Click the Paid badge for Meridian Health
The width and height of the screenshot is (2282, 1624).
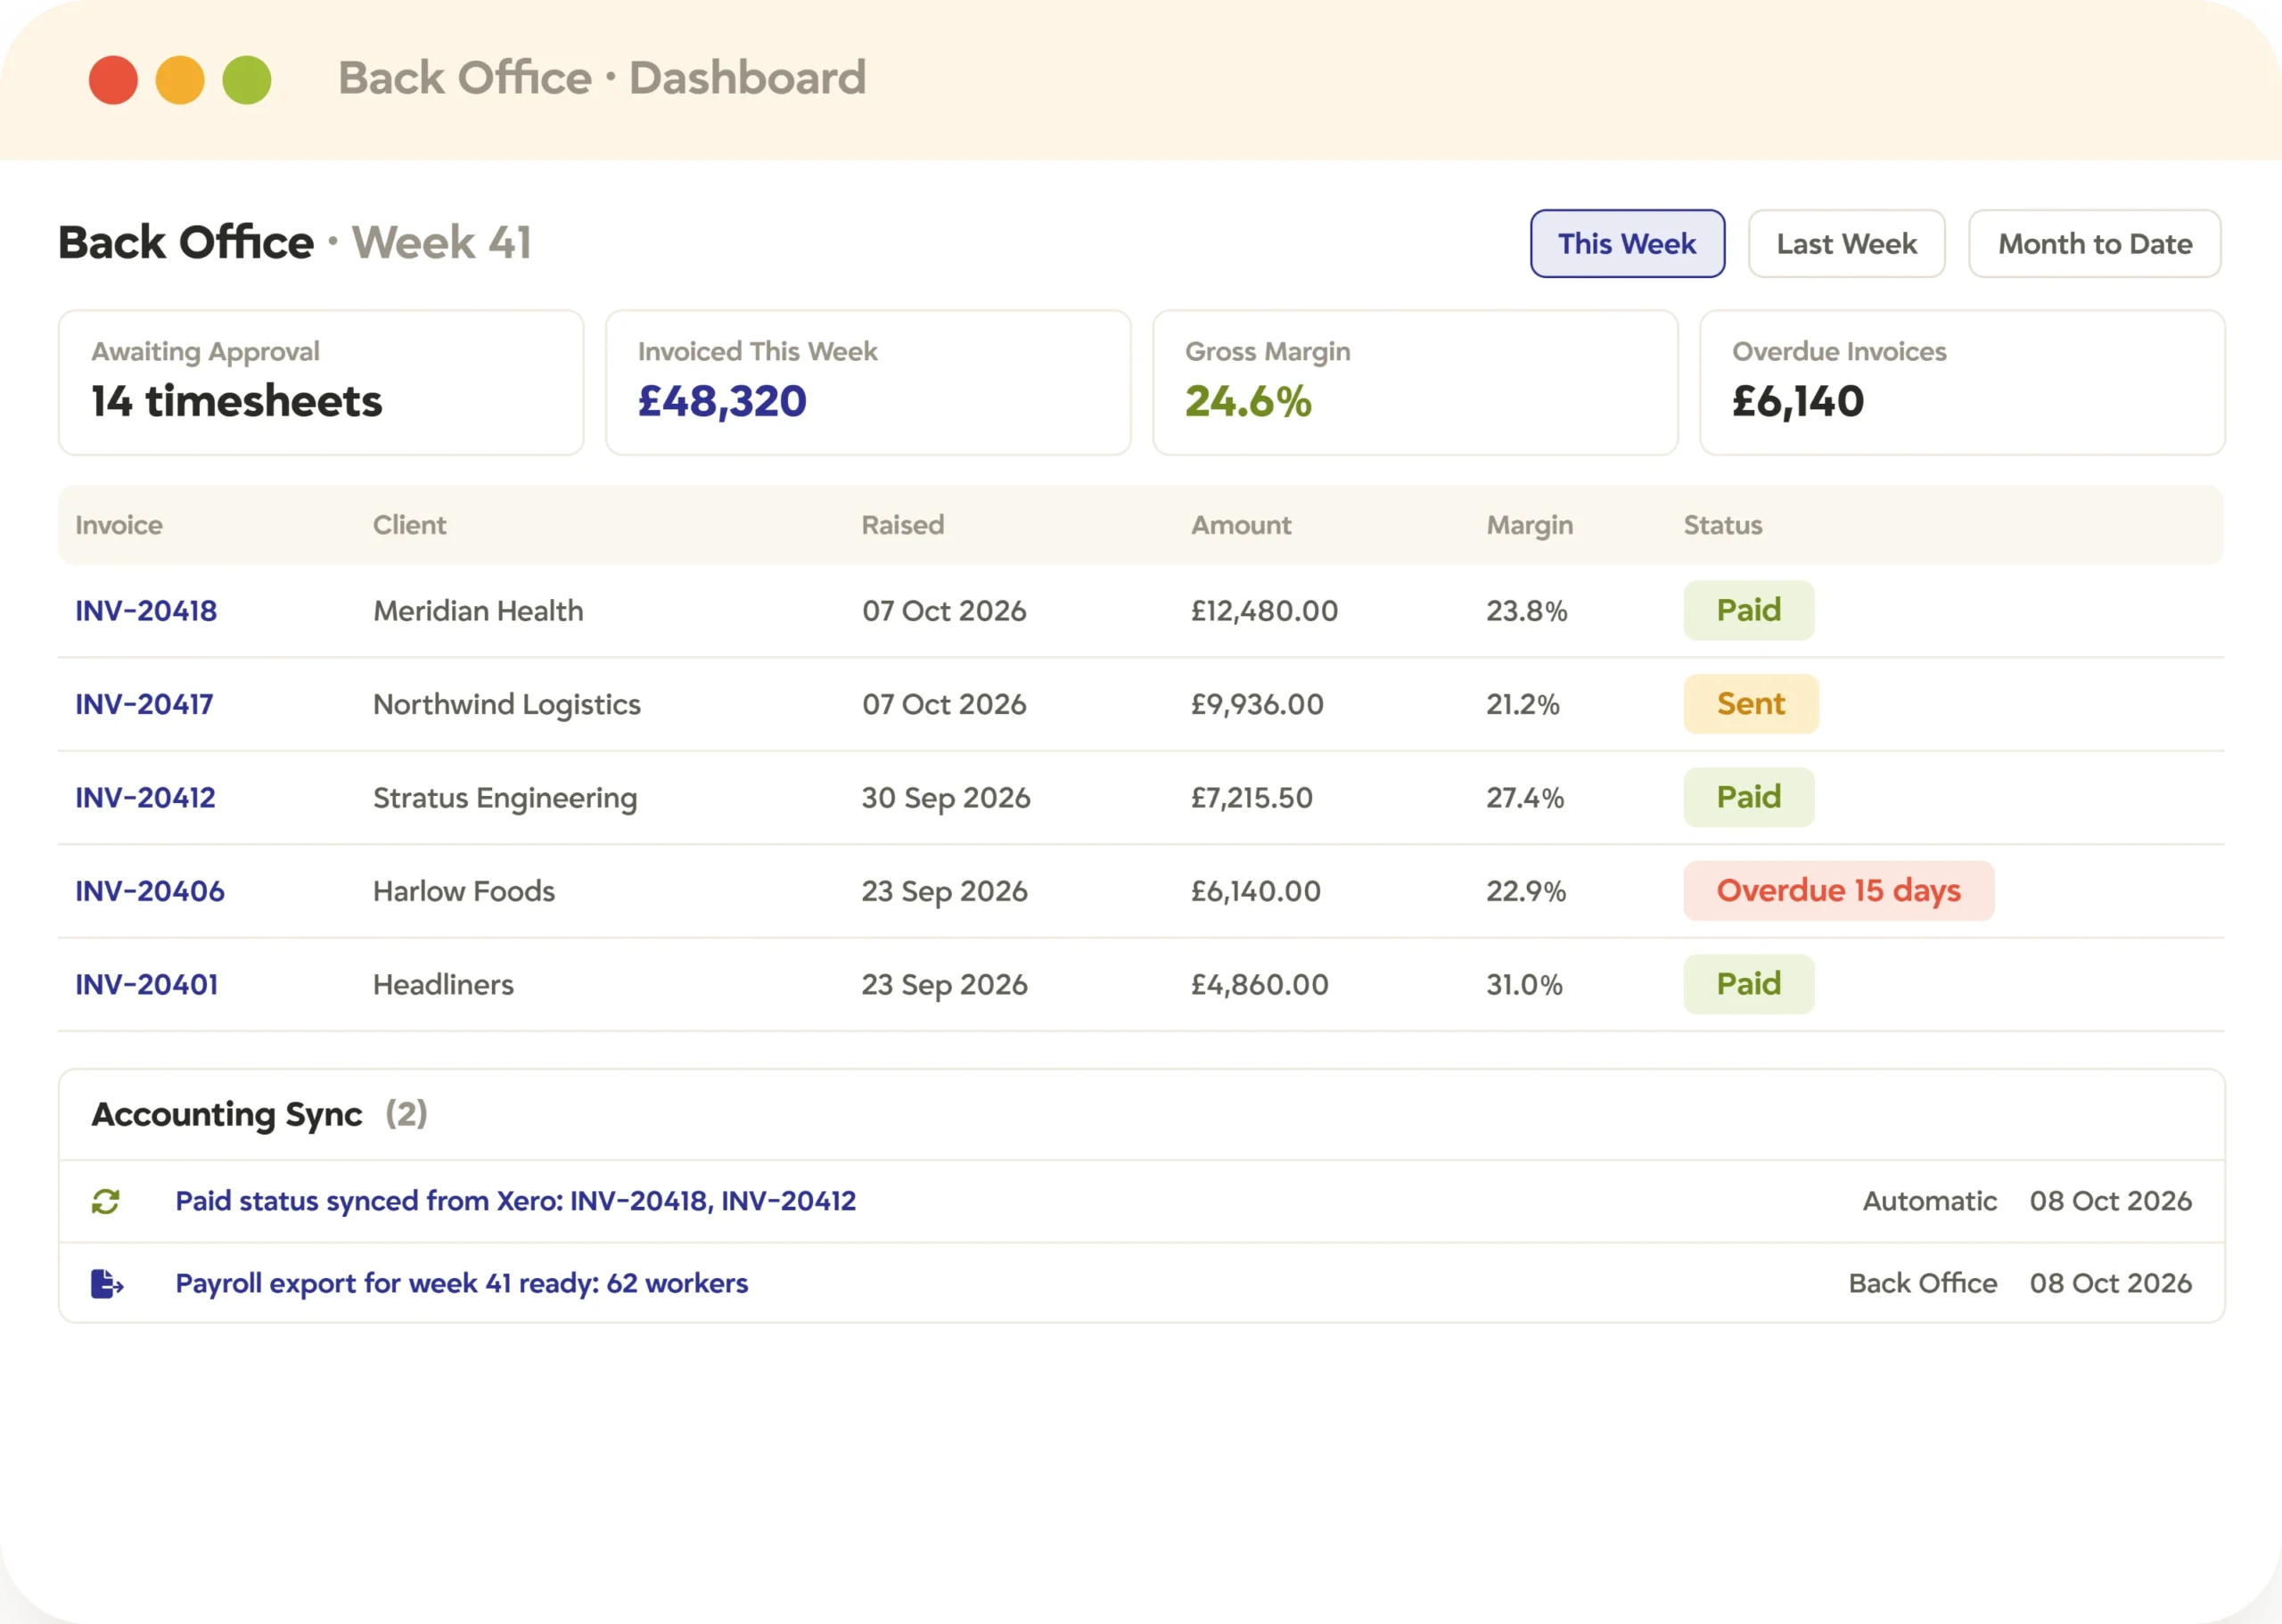tap(1749, 610)
